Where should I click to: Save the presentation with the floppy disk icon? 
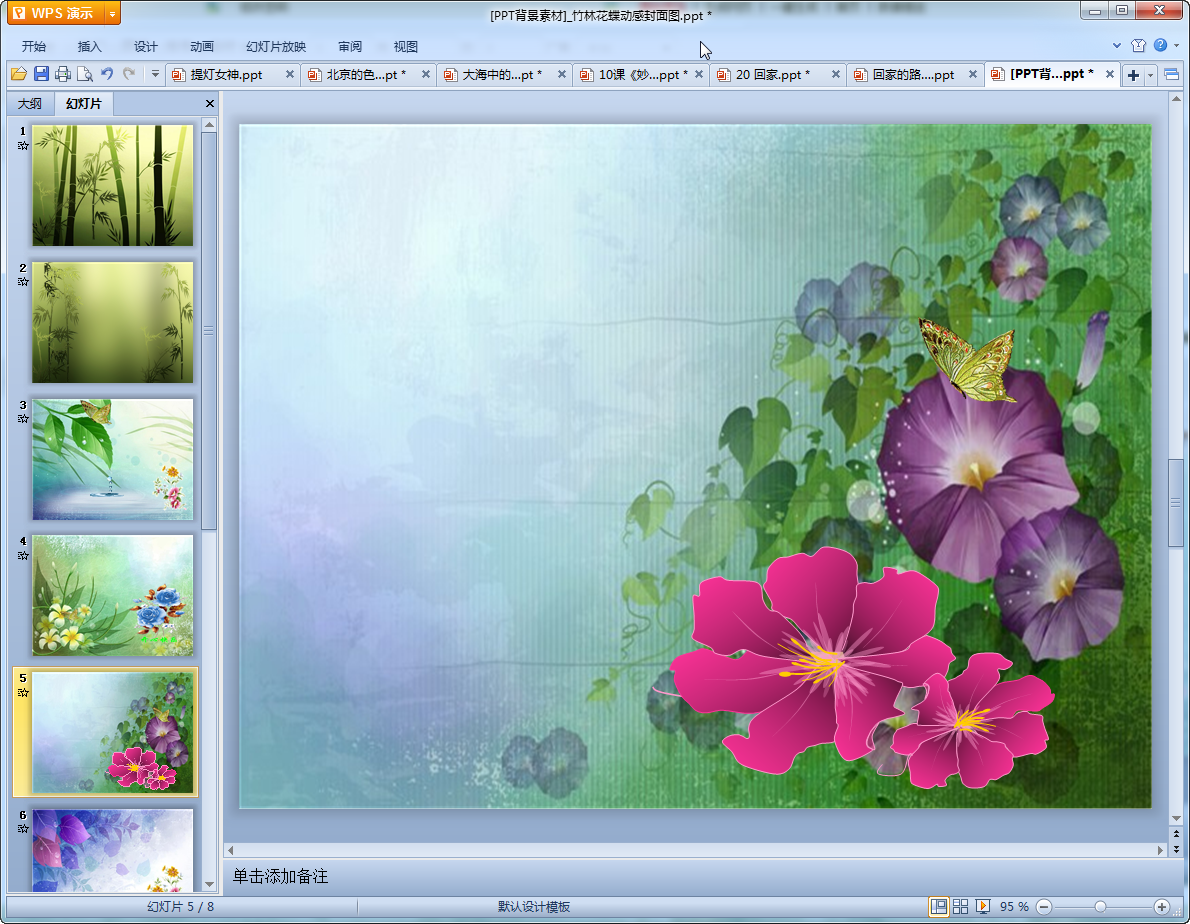41,74
